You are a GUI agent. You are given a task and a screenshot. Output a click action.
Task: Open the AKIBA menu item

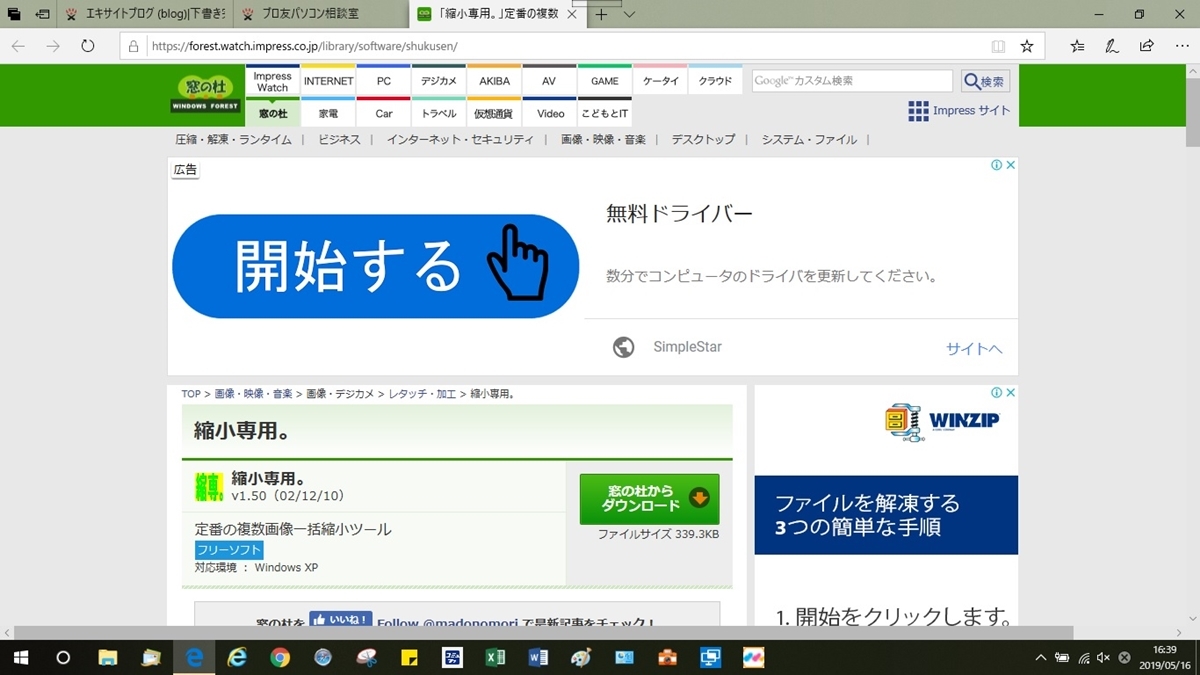[x=494, y=81]
